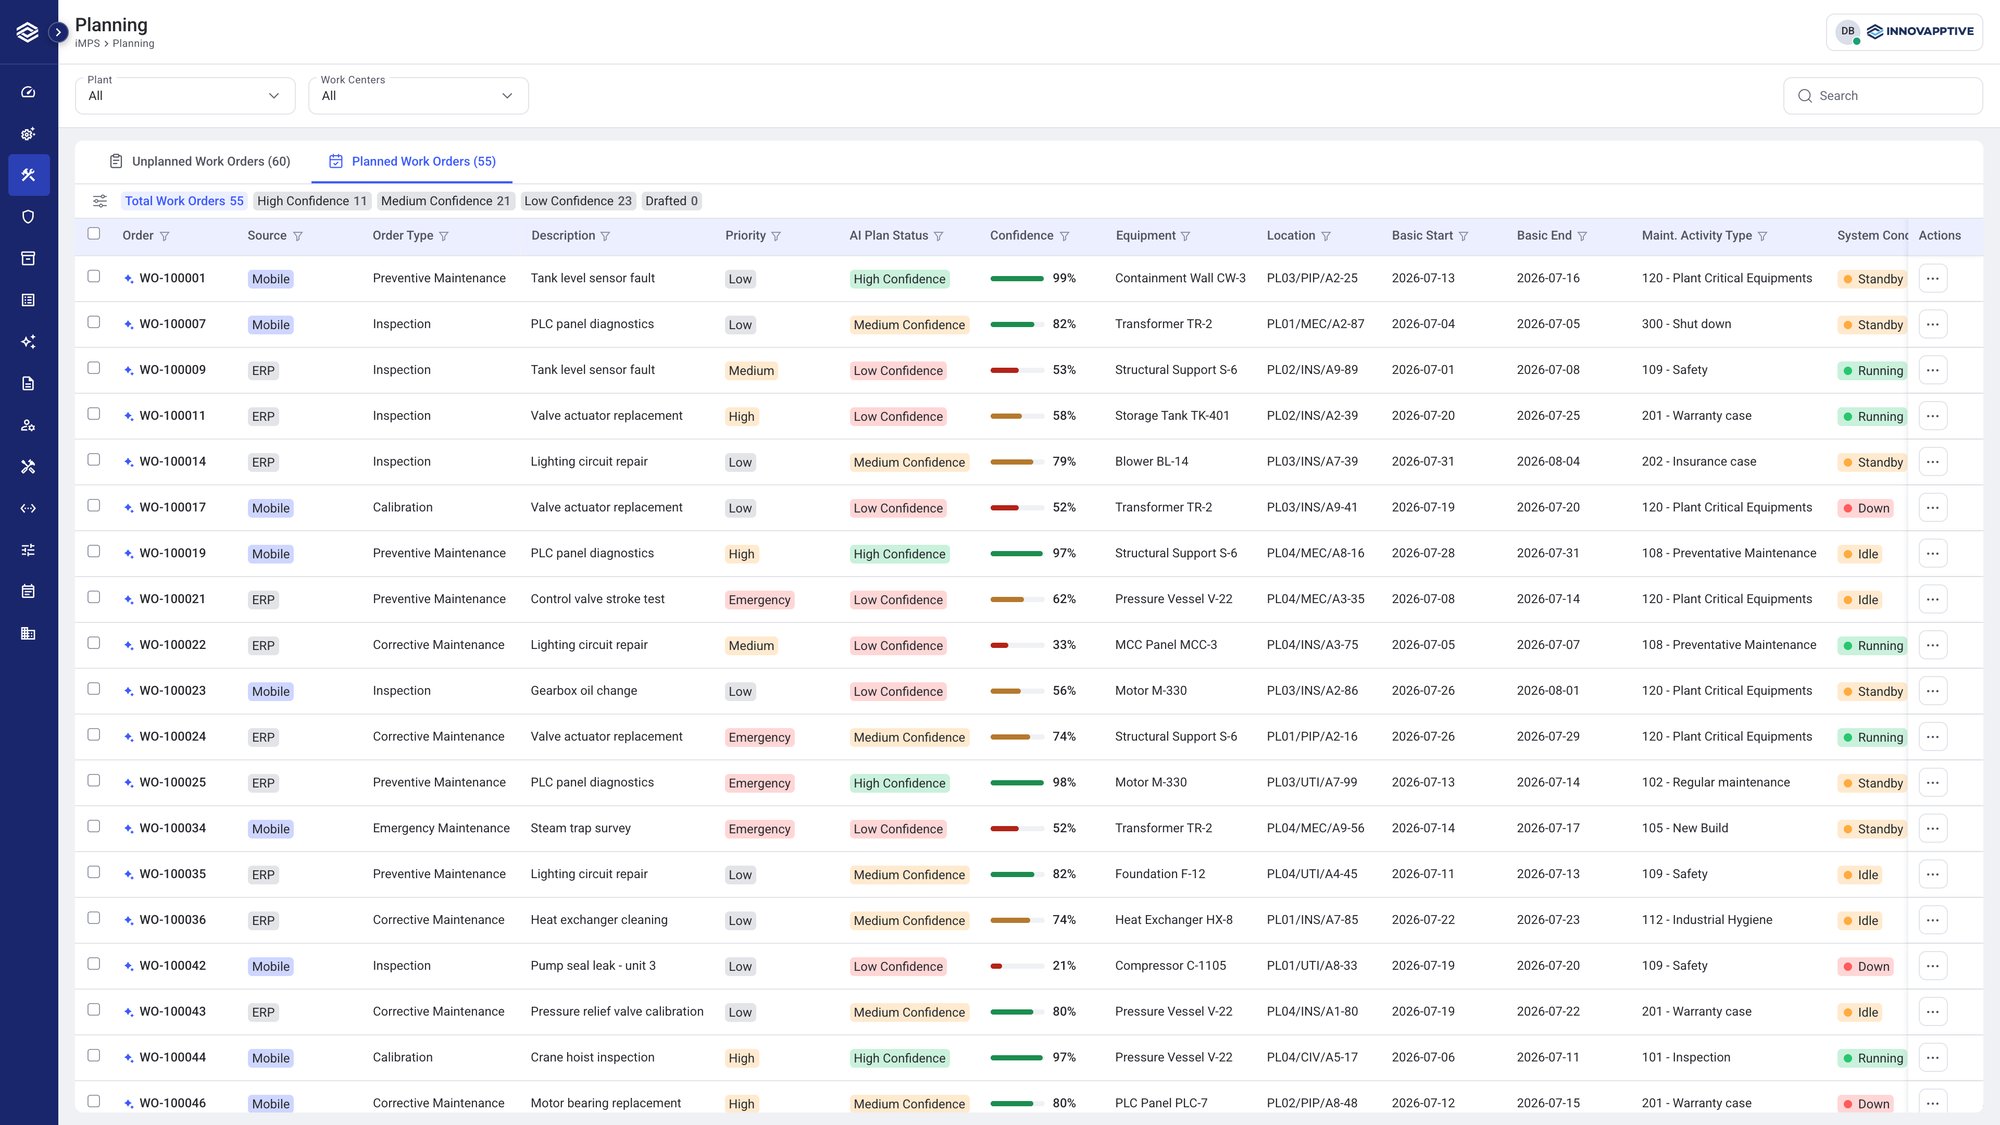Screen dimensions: 2000x1125
Task: Select the WO-100043 row checkbox
Action: coord(94,1009)
